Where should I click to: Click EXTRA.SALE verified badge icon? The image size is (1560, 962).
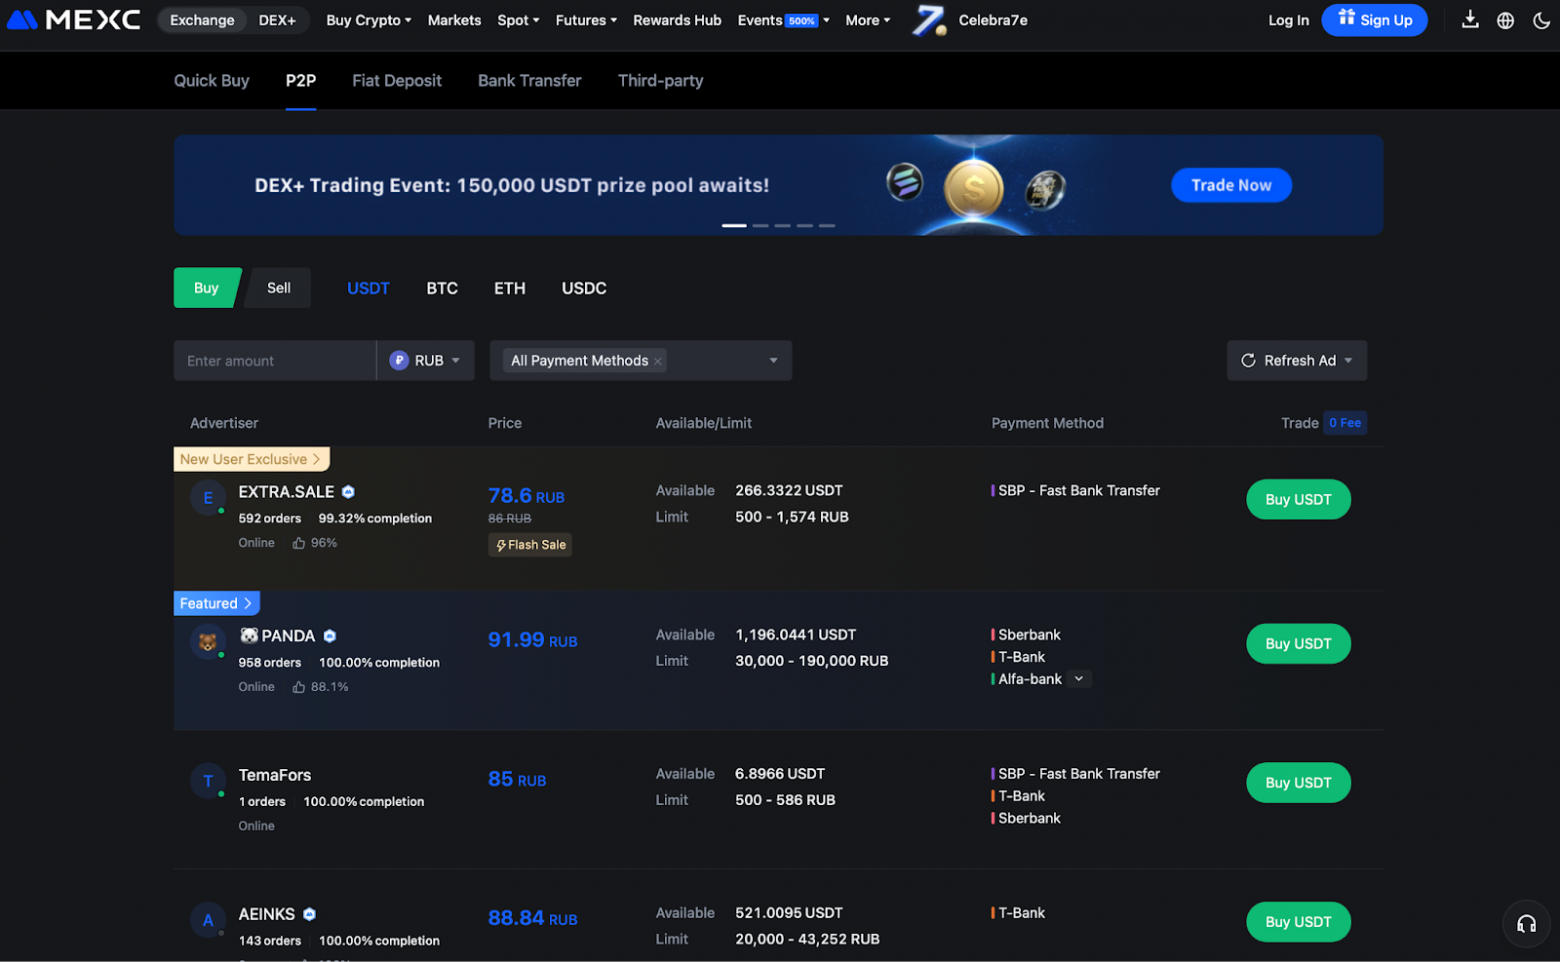click(348, 492)
